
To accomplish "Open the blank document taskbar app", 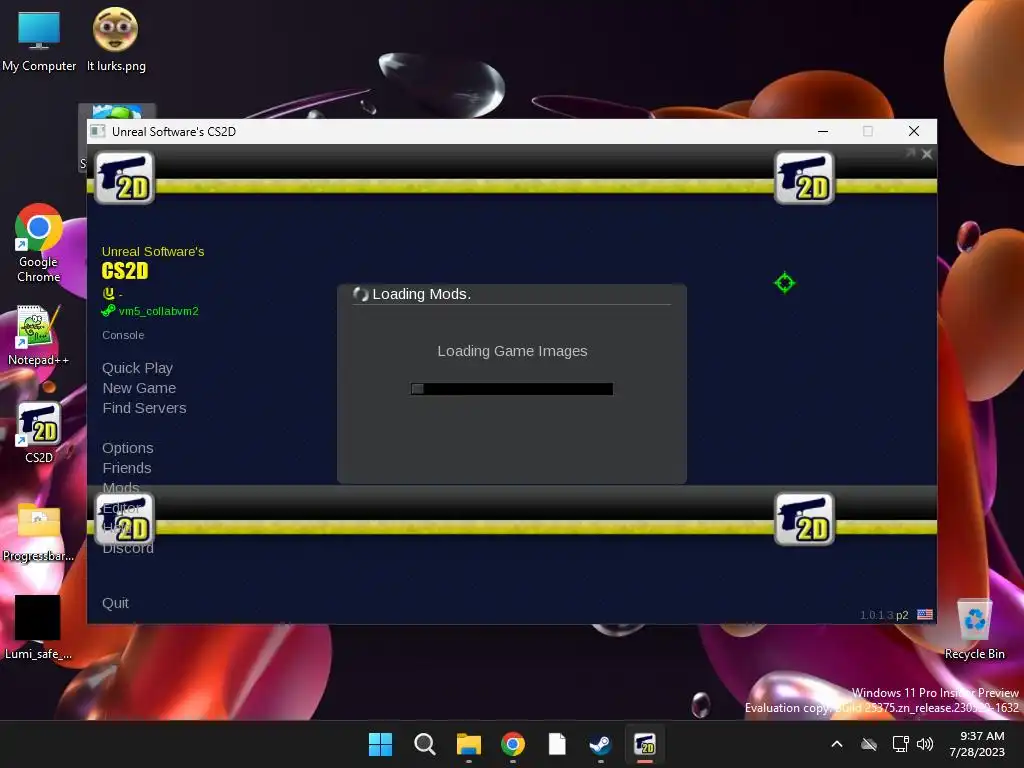I will pyautogui.click(x=557, y=744).
